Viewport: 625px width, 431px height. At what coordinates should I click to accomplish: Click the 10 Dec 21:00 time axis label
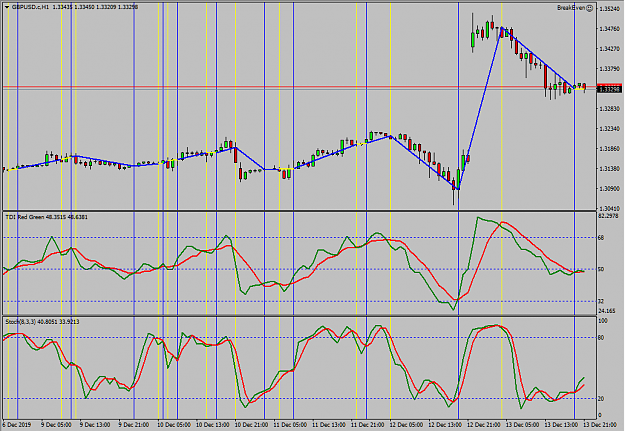tap(251, 425)
